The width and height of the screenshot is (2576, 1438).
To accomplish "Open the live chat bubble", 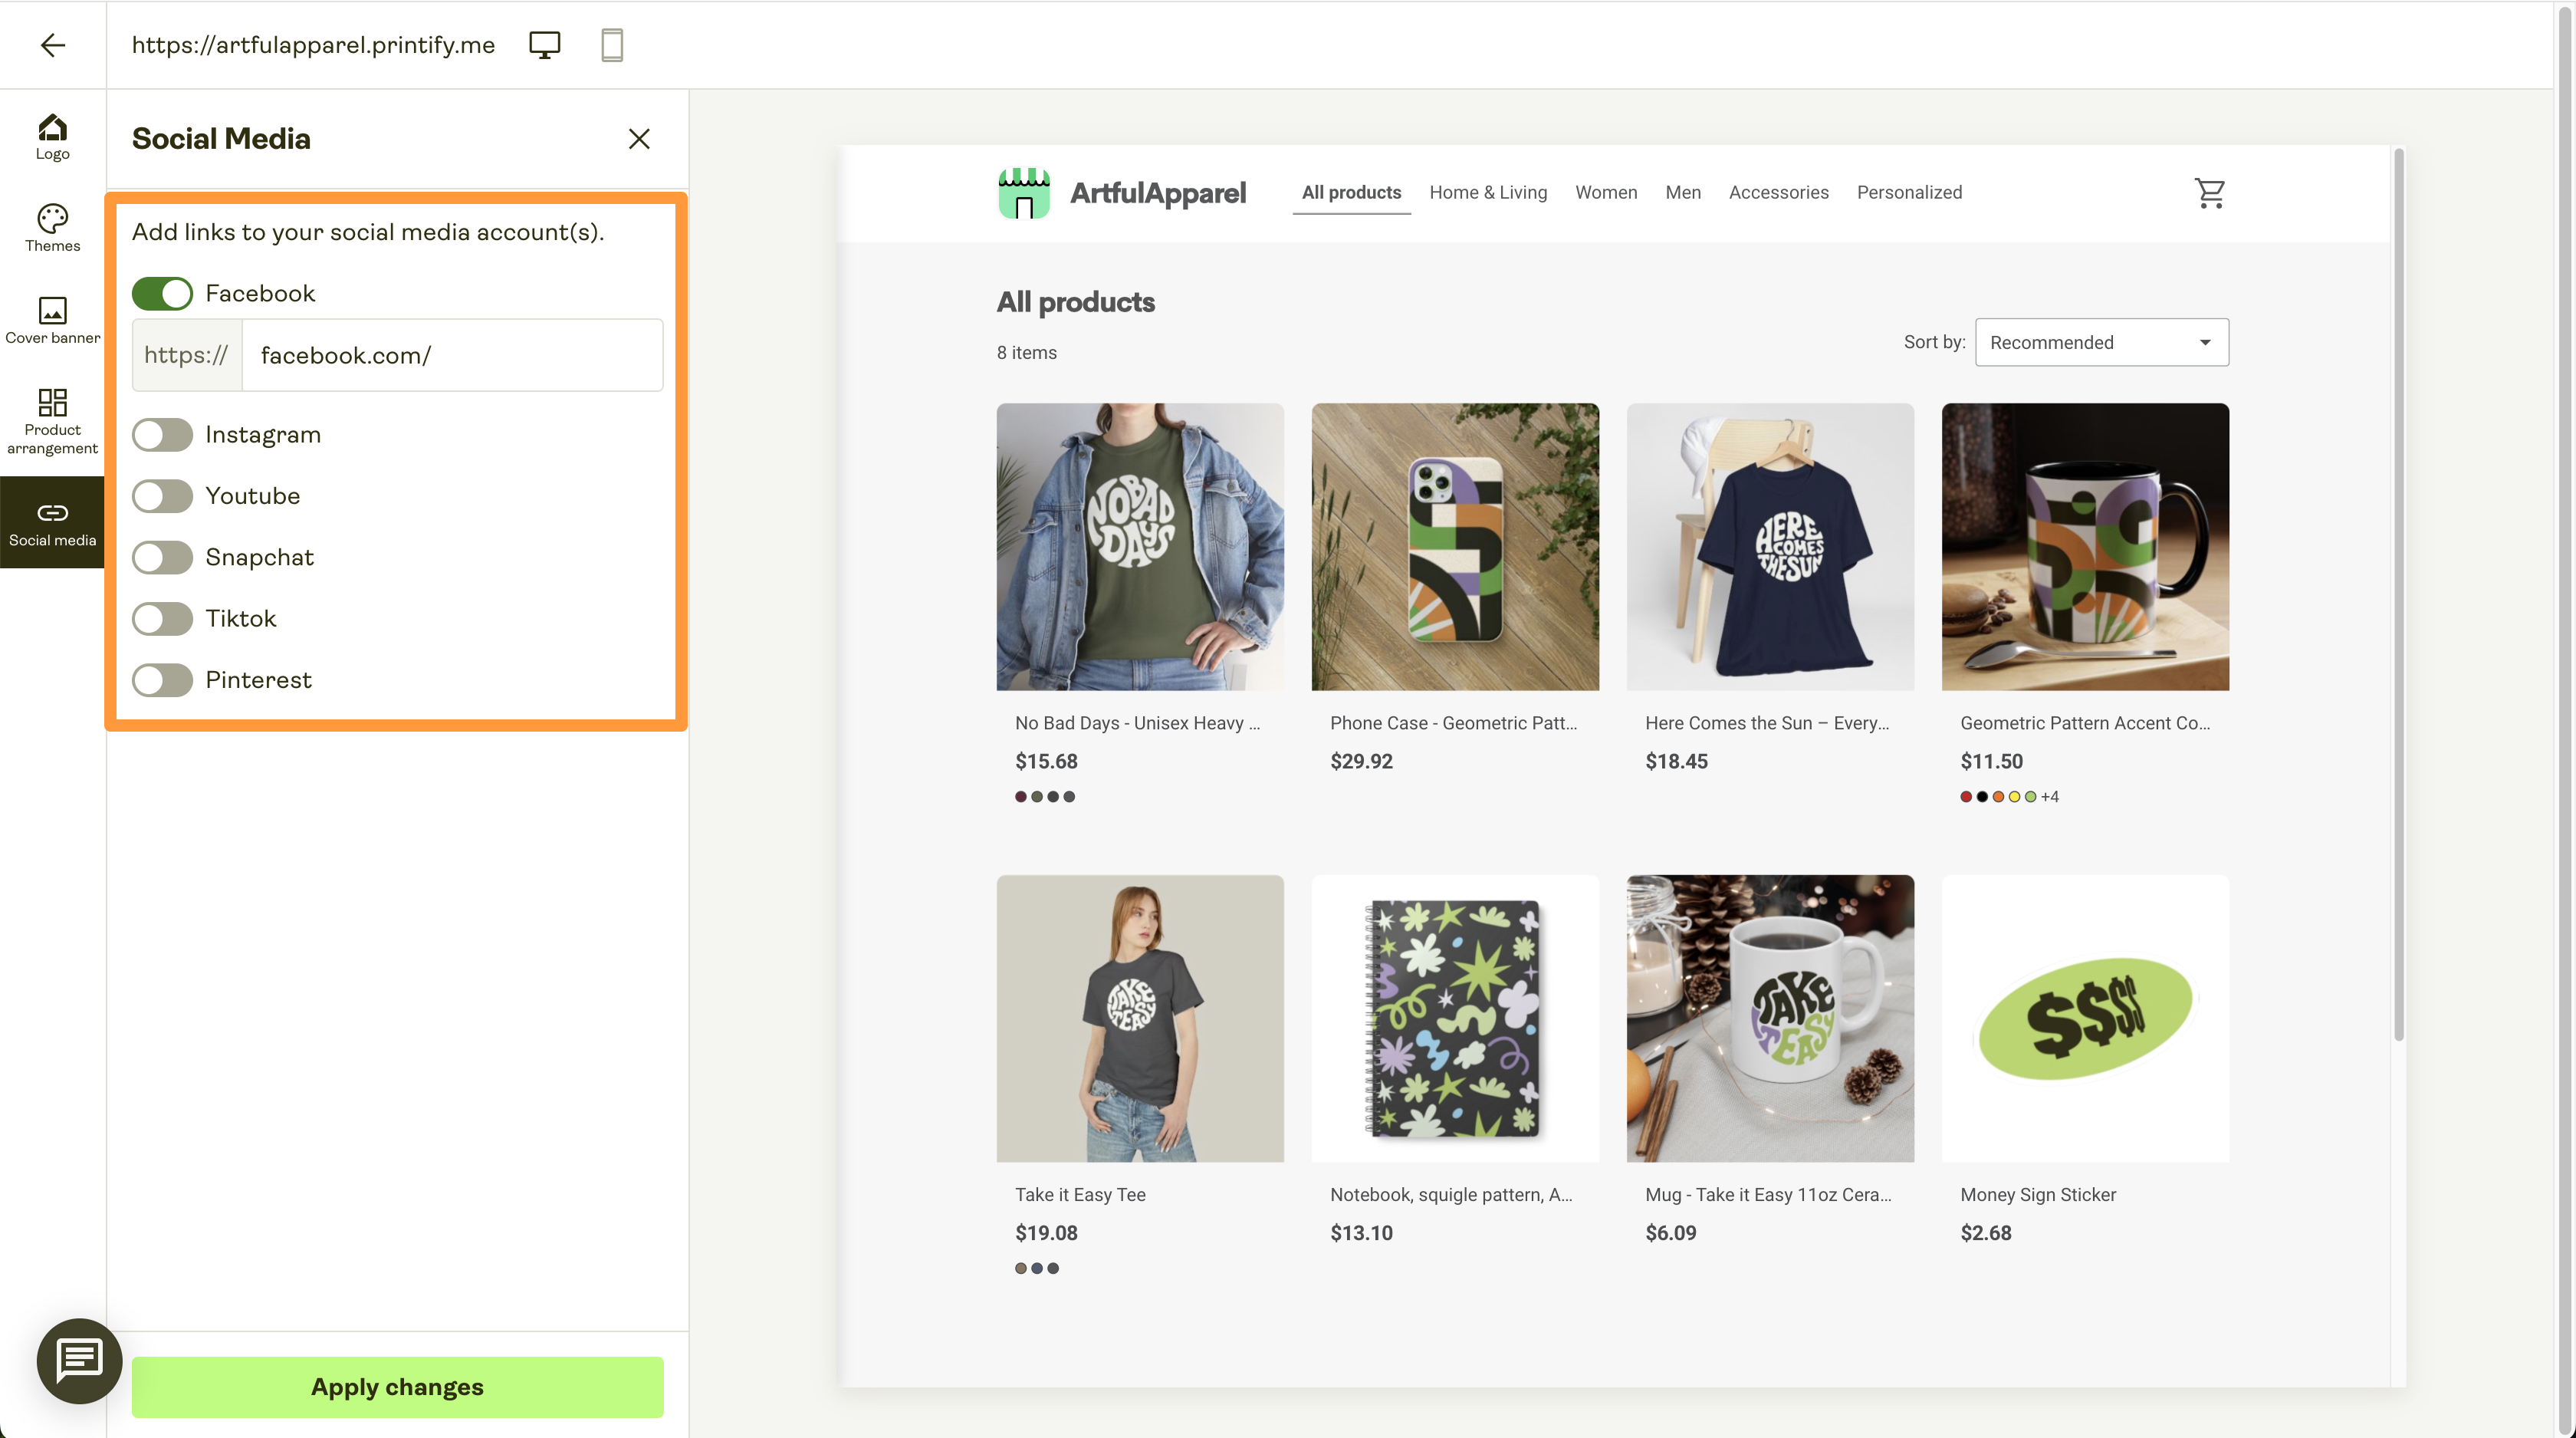I will click(x=79, y=1360).
